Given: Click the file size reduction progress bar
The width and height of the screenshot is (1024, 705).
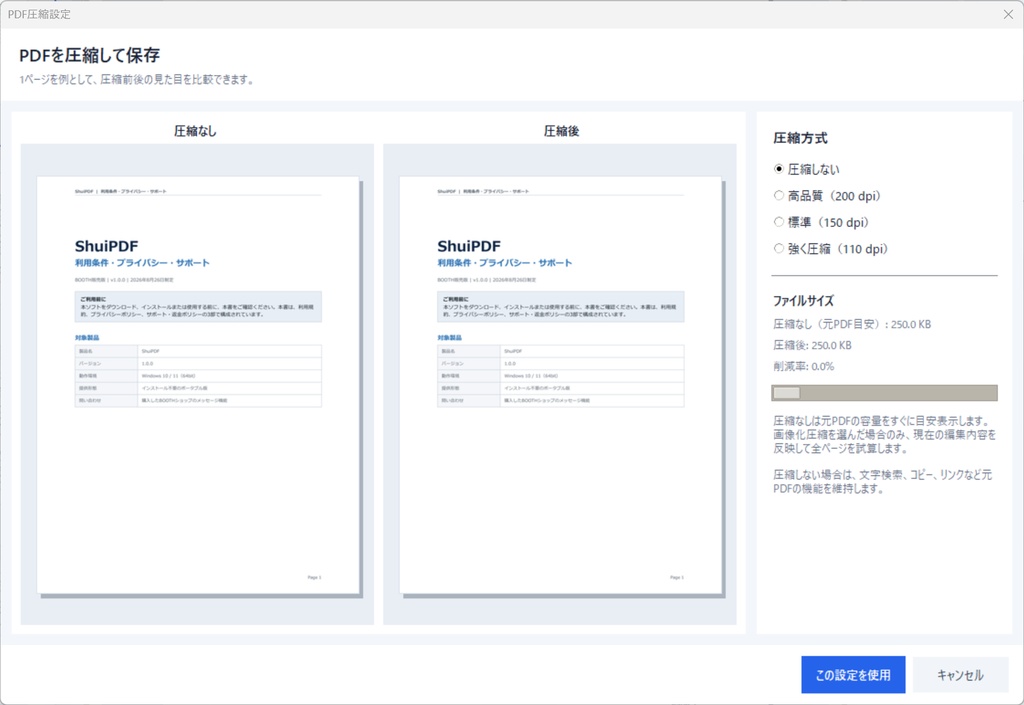Looking at the screenshot, I should click(x=884, y=392).
